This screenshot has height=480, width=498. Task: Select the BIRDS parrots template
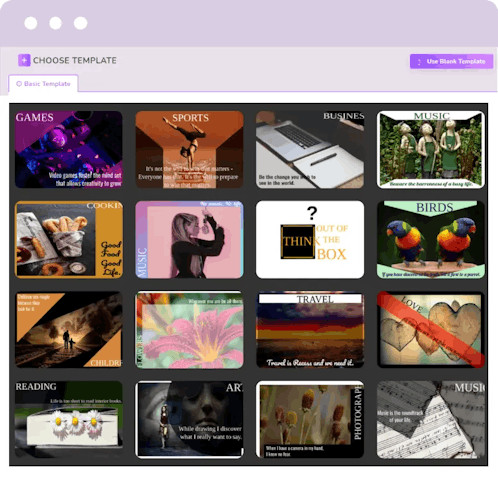click(x=431, y=240)
